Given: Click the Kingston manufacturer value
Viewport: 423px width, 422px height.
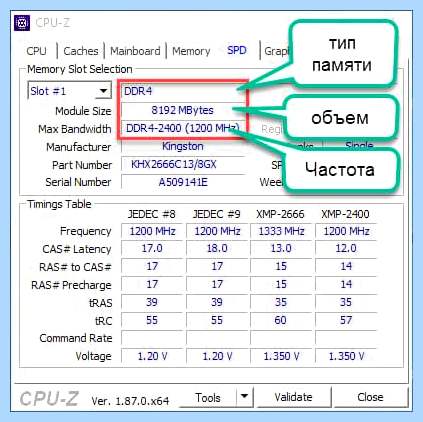Looking at the screenshot, I should pos(183,146).
